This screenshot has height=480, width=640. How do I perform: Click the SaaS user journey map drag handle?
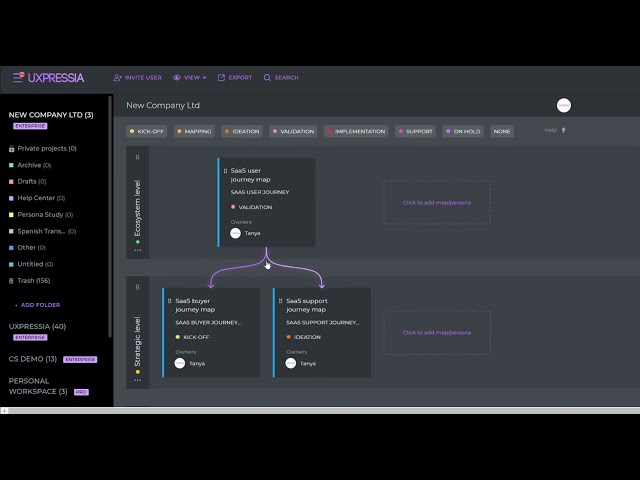tap(225, 171)
